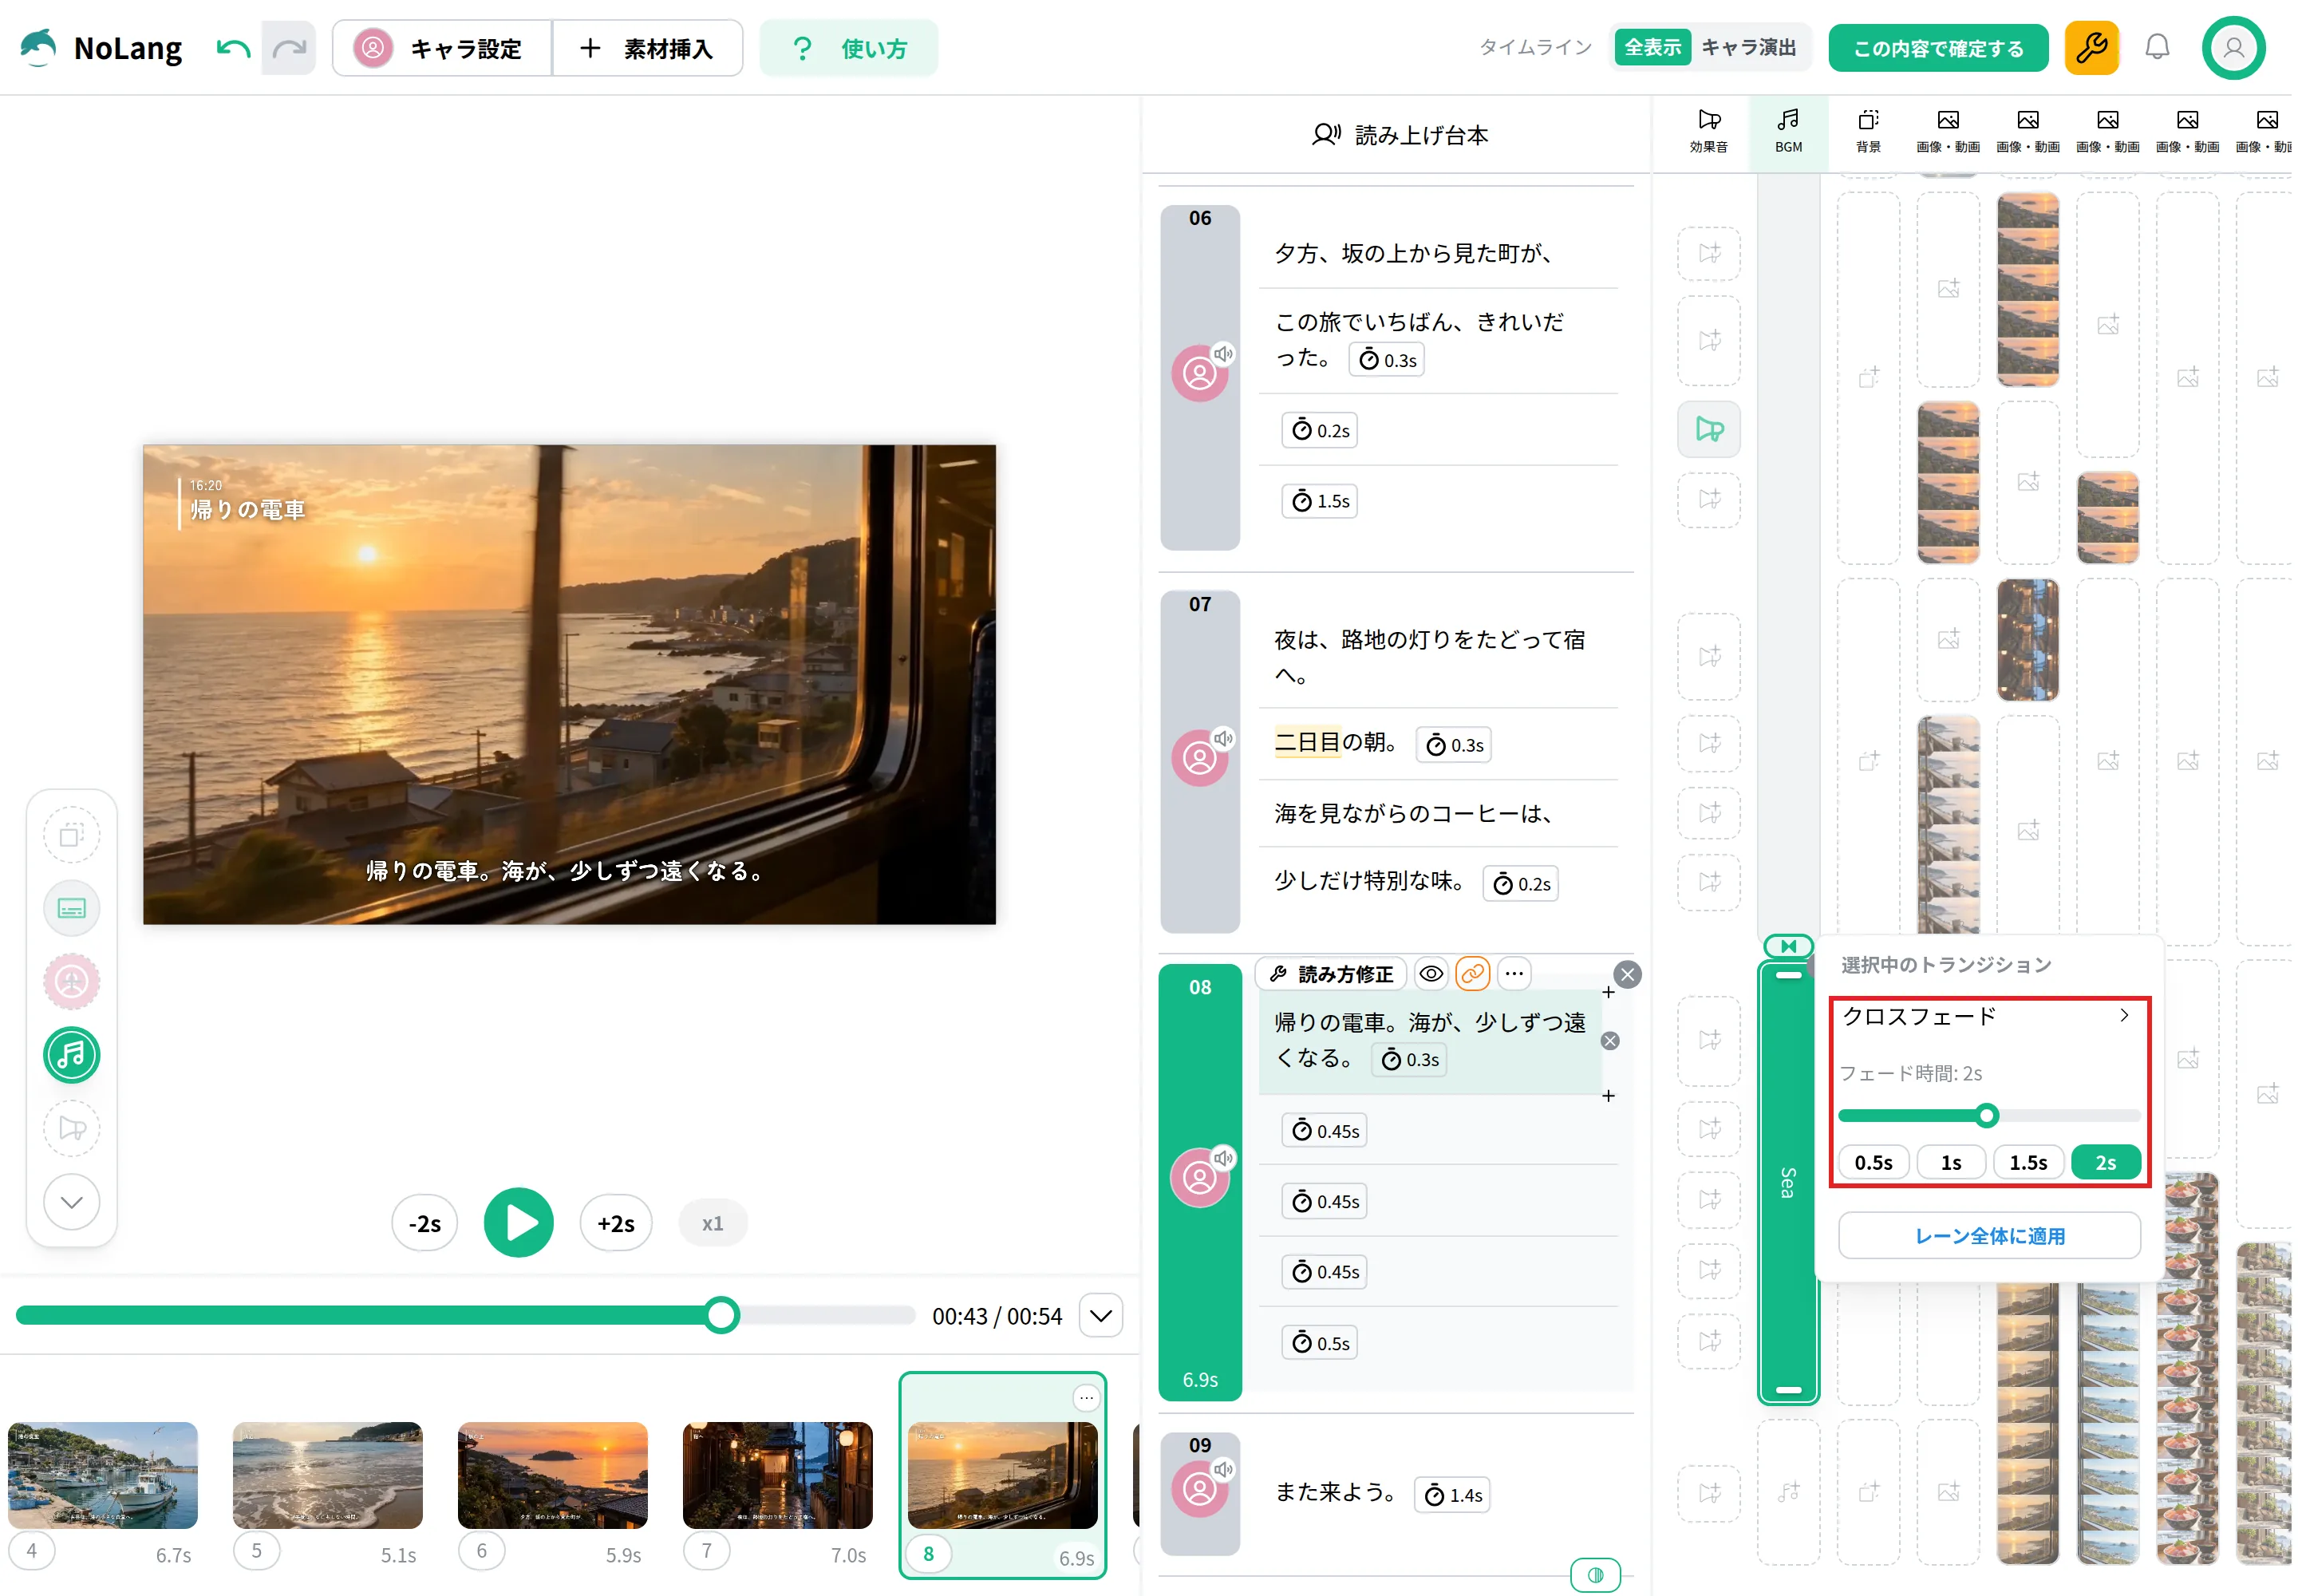Open the 素材挿入 menu
Viewport: 2298px width, 1596px height.
point(647,48)
